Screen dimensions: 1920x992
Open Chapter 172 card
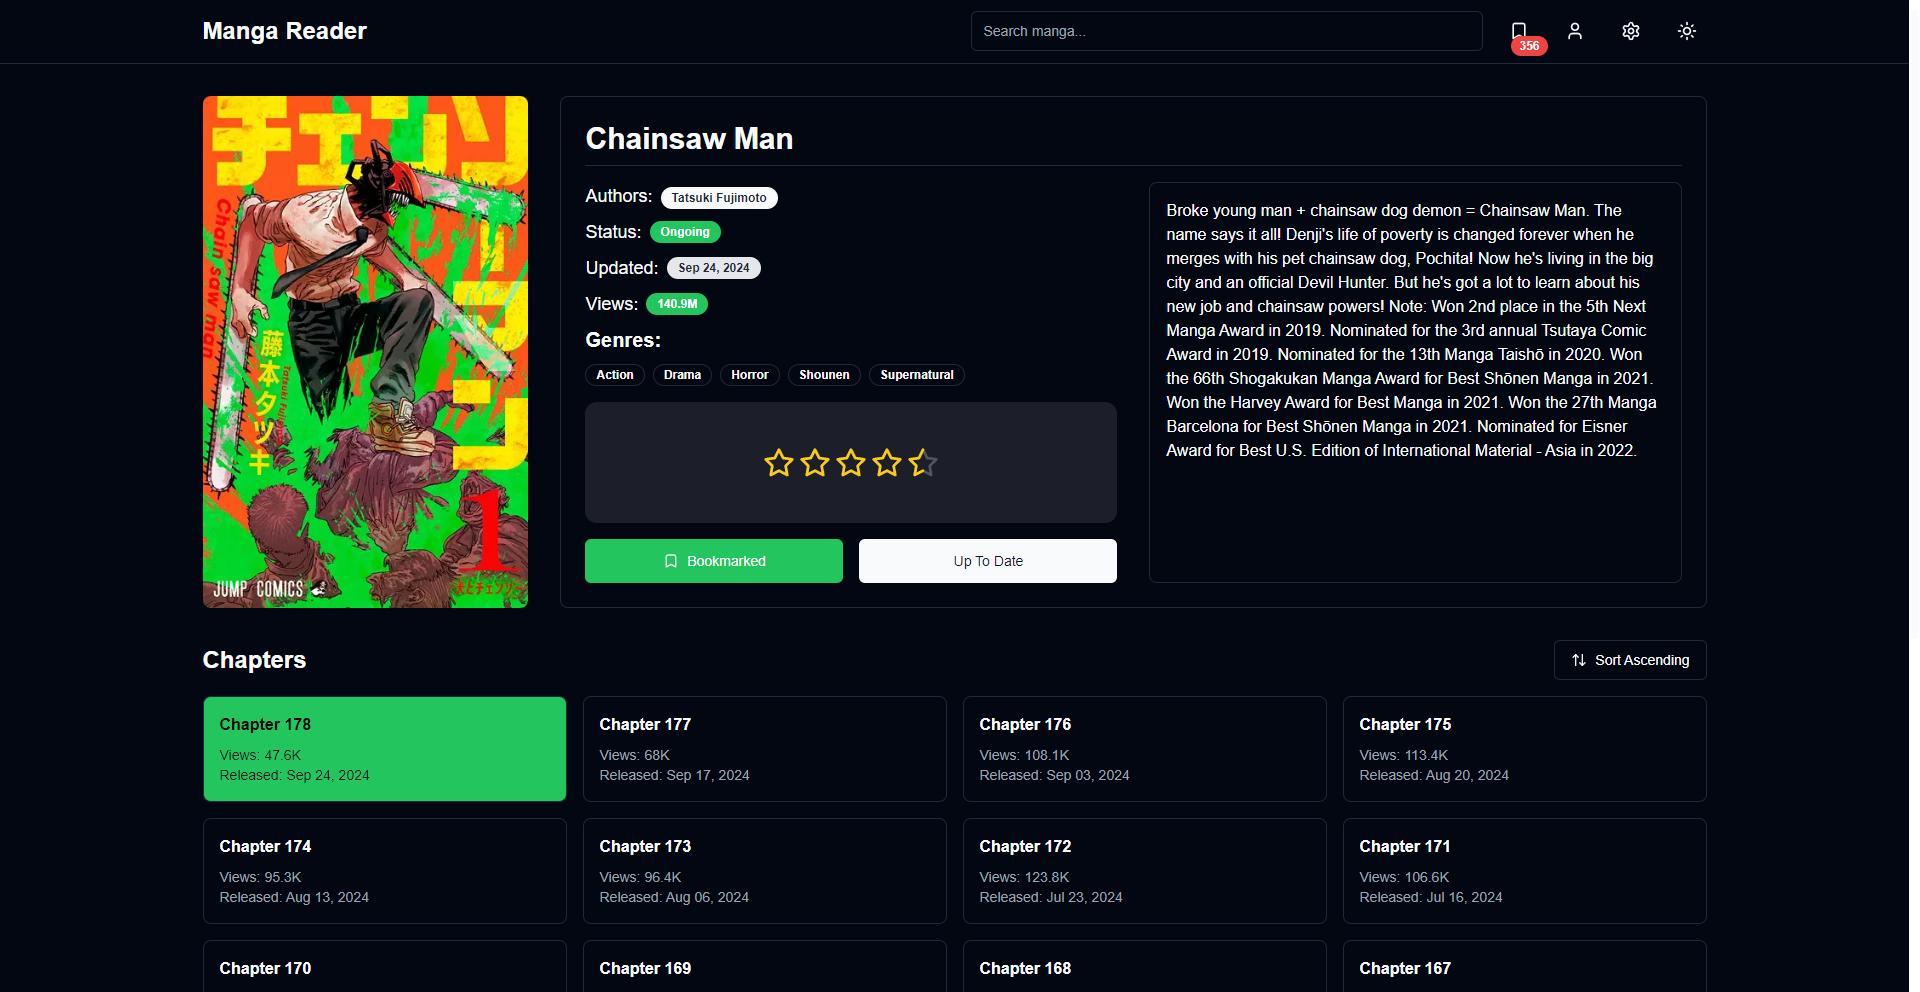(x=1145, y=871)
